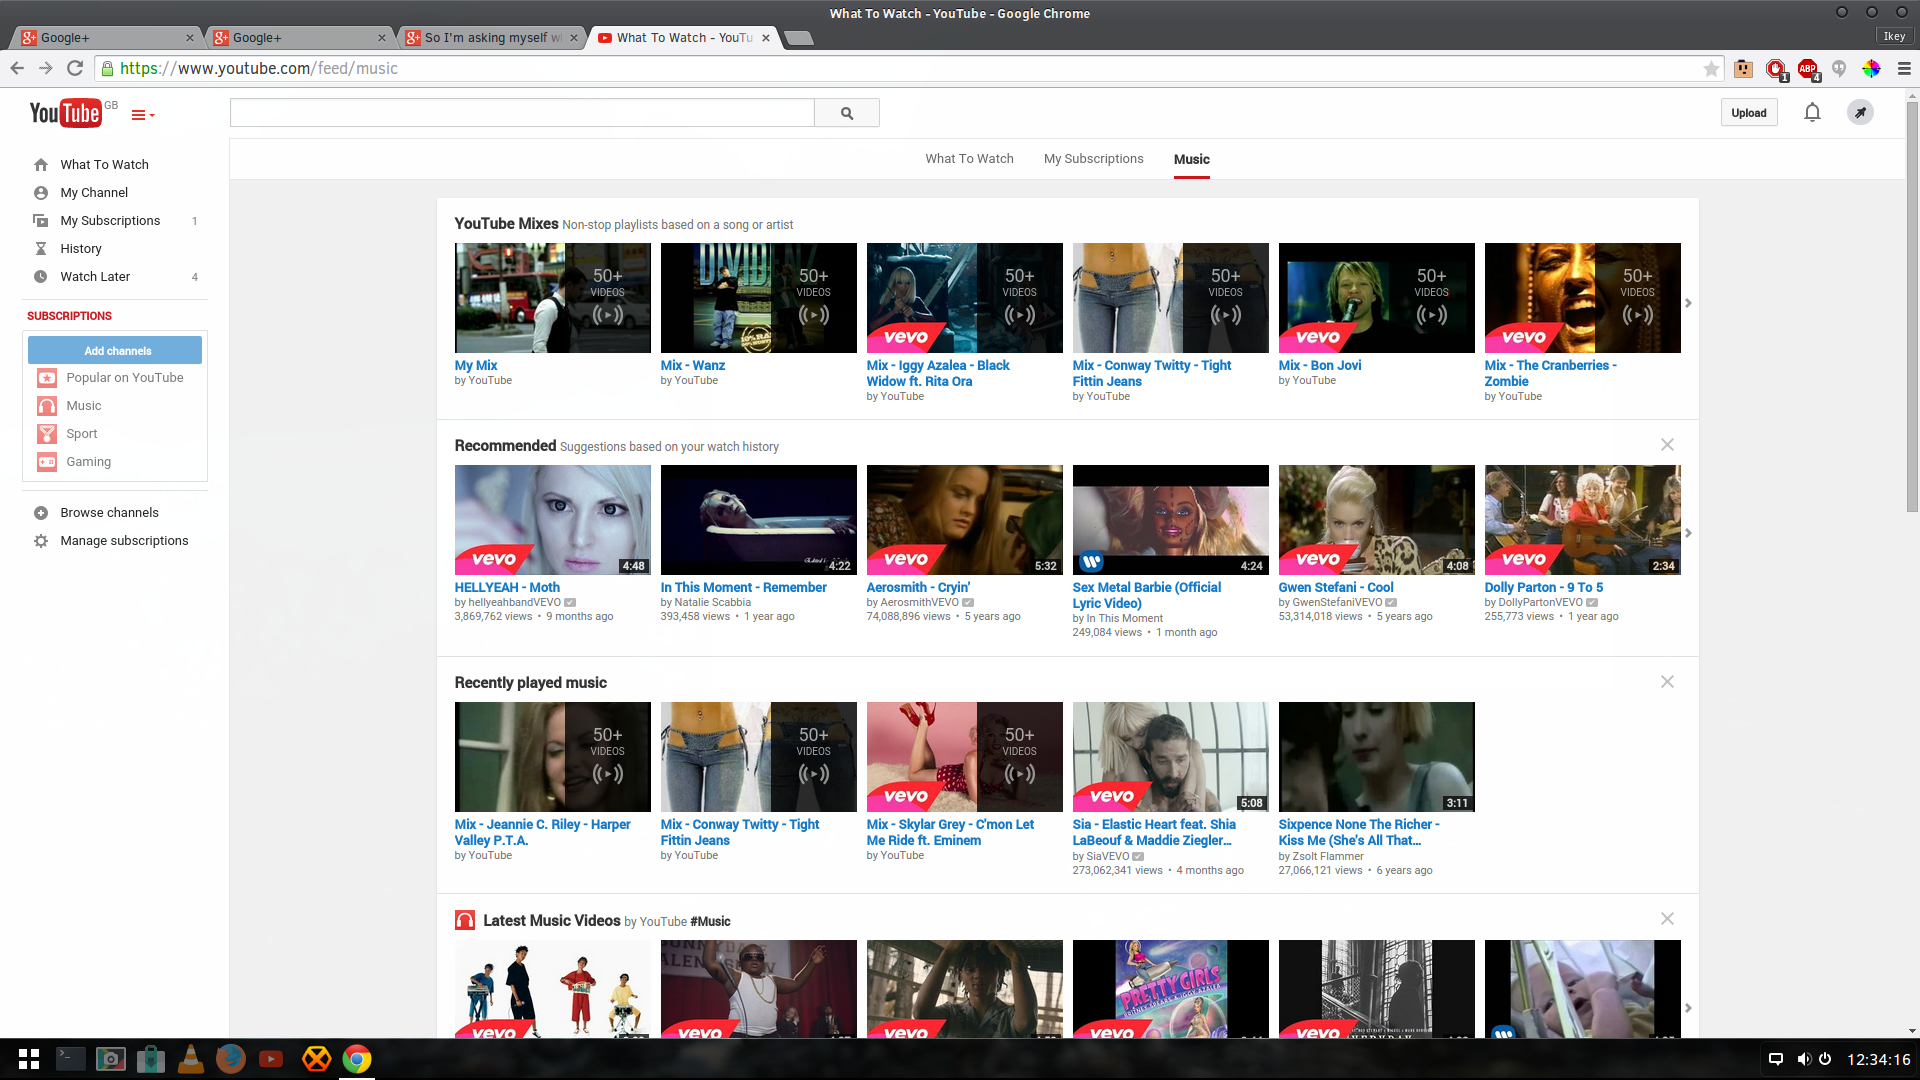Dismiss the Recommended section

(x=1667, y=445)
